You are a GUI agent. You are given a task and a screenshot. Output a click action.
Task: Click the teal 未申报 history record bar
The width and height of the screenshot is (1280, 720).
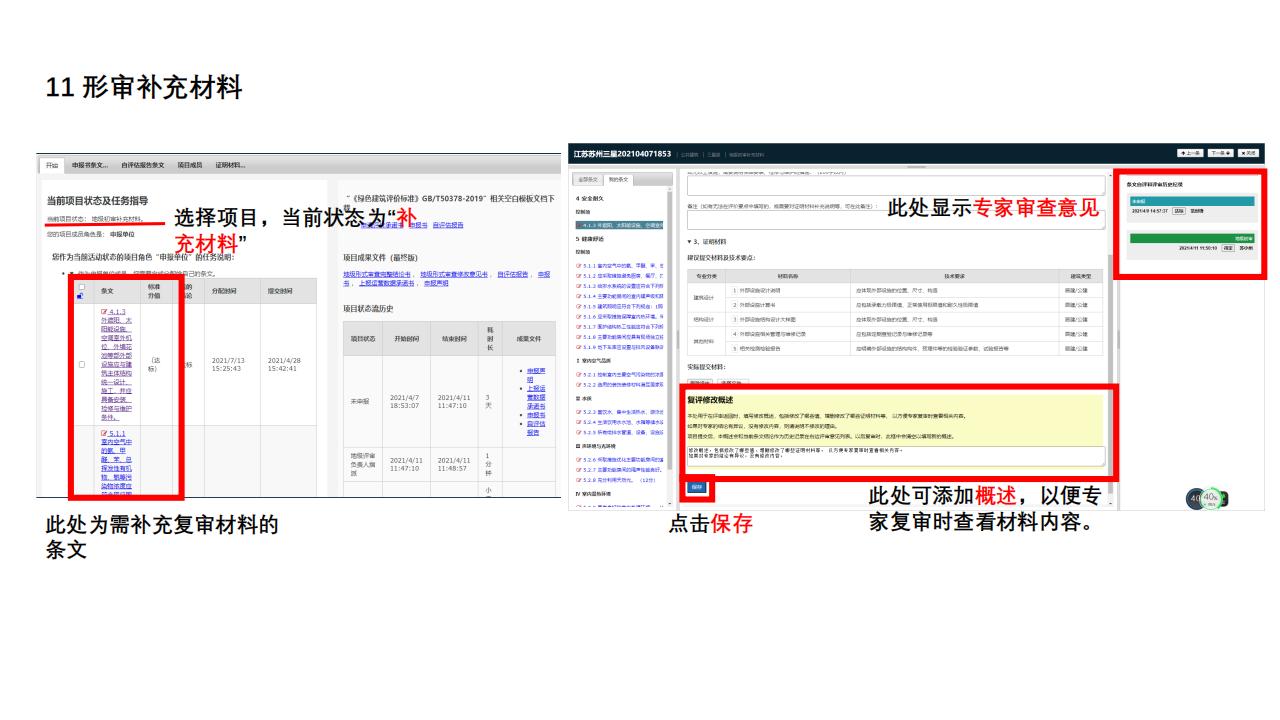point(1192,201)
